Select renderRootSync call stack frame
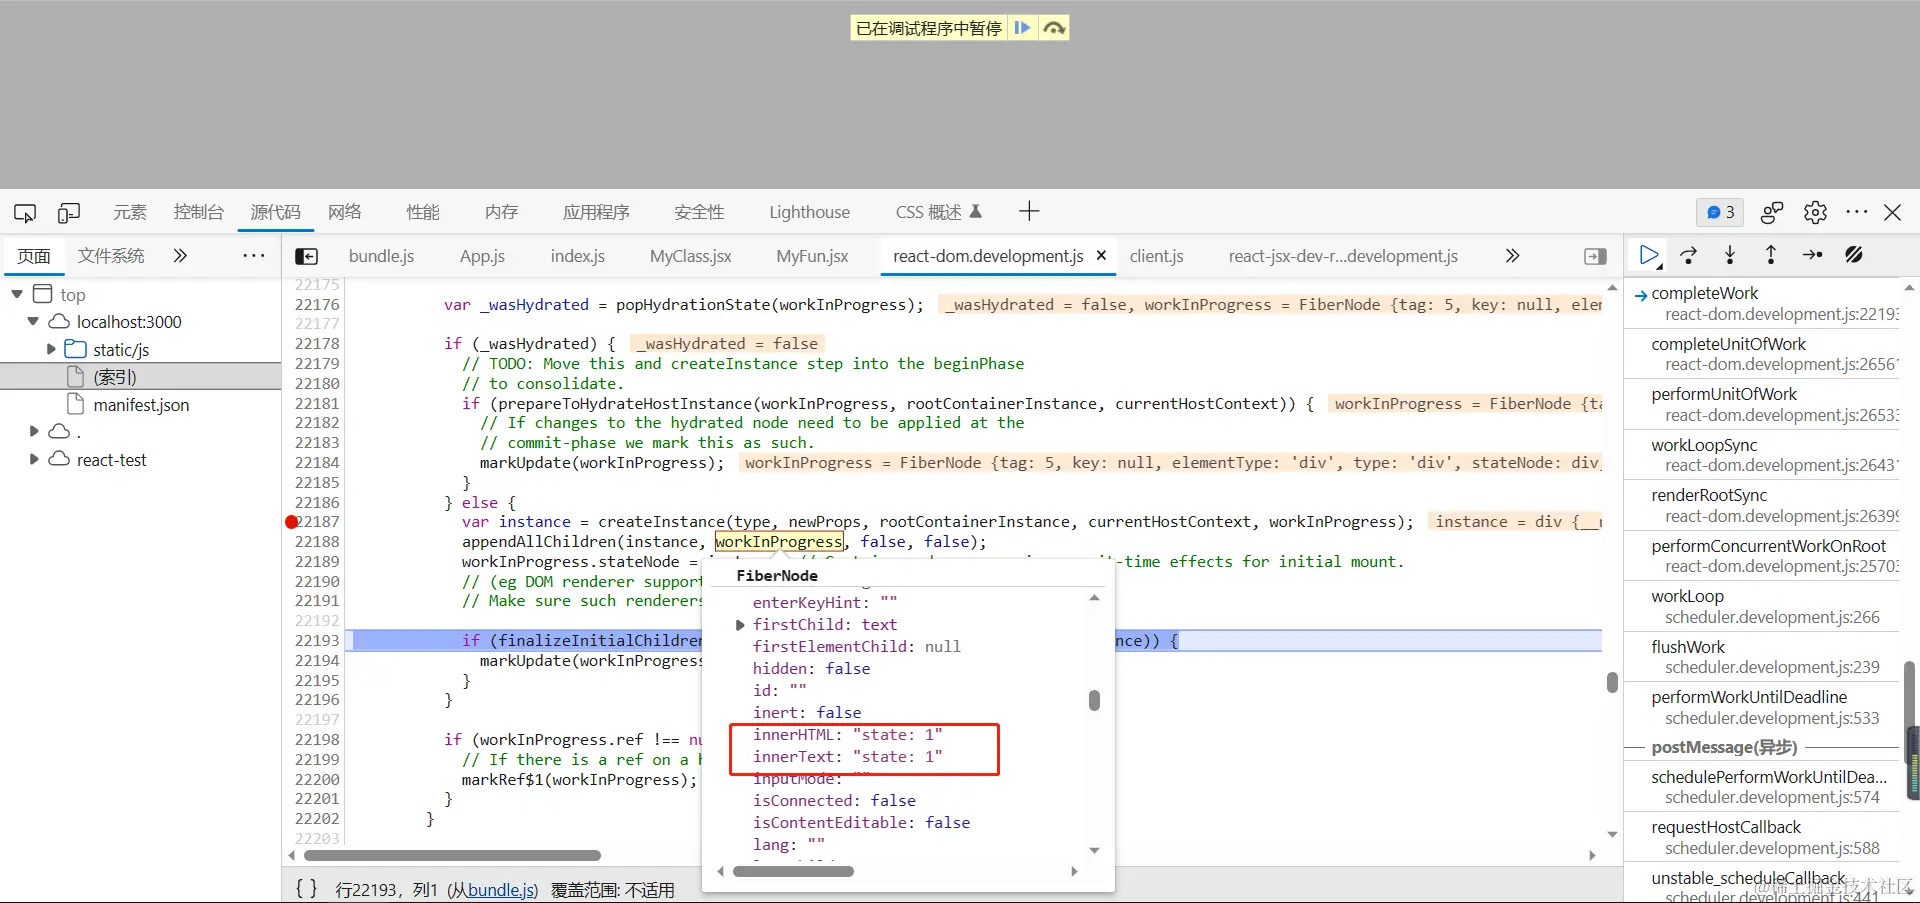This screenshot has height=903, width=1920. [1762, 505]
